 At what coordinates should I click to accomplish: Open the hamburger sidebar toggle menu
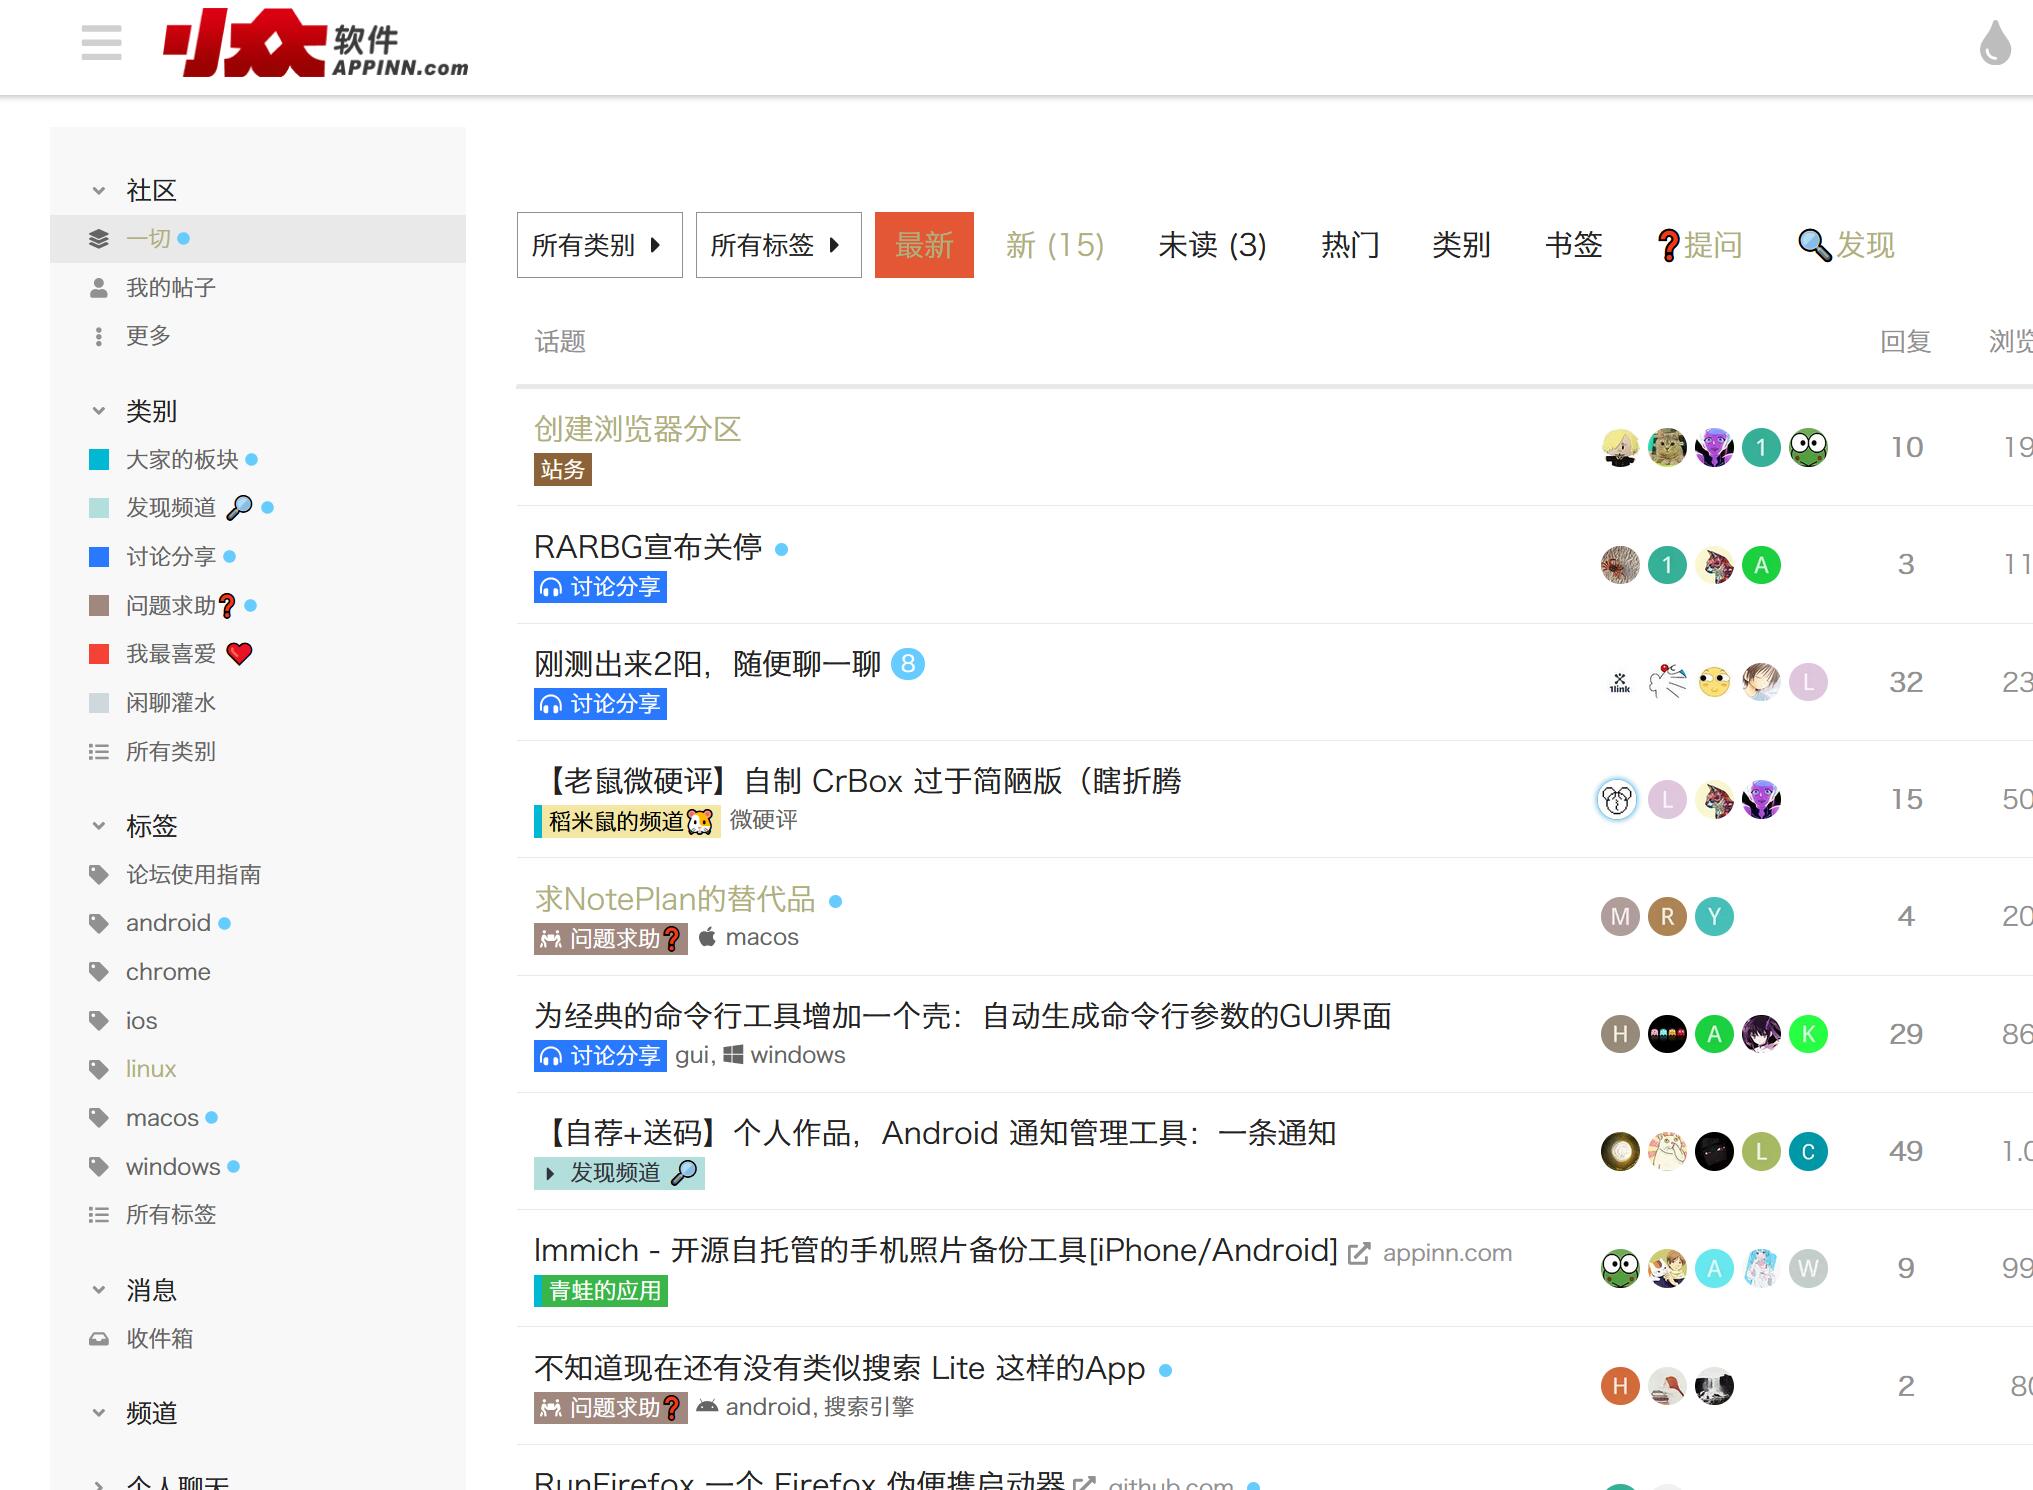(101, 43)
